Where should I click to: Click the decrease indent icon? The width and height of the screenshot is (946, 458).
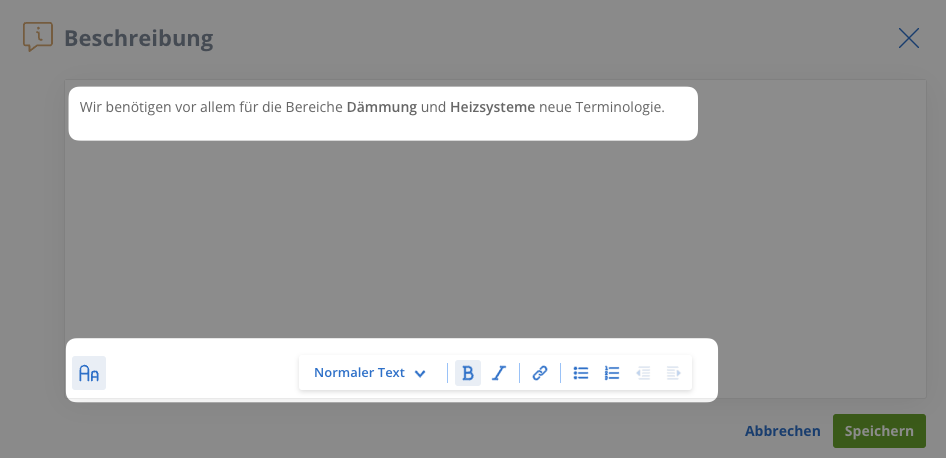[x=643, y=373]
